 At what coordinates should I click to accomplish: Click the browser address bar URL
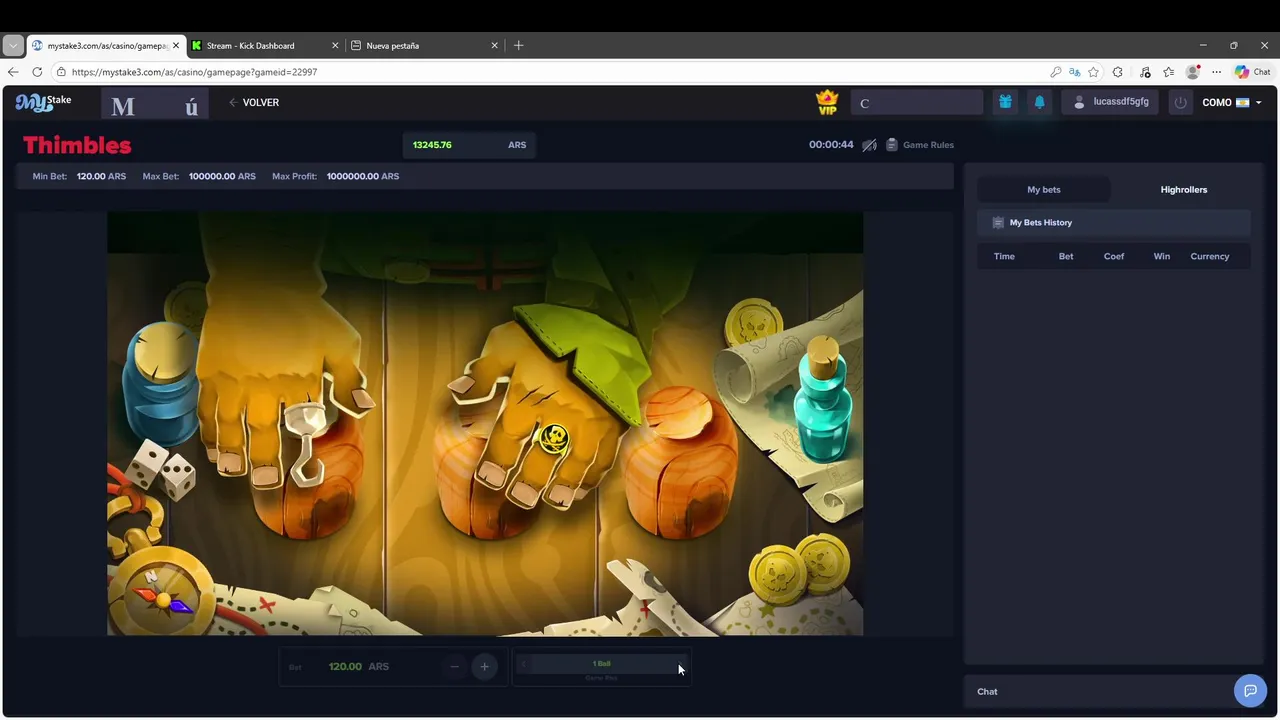(194, 72)
